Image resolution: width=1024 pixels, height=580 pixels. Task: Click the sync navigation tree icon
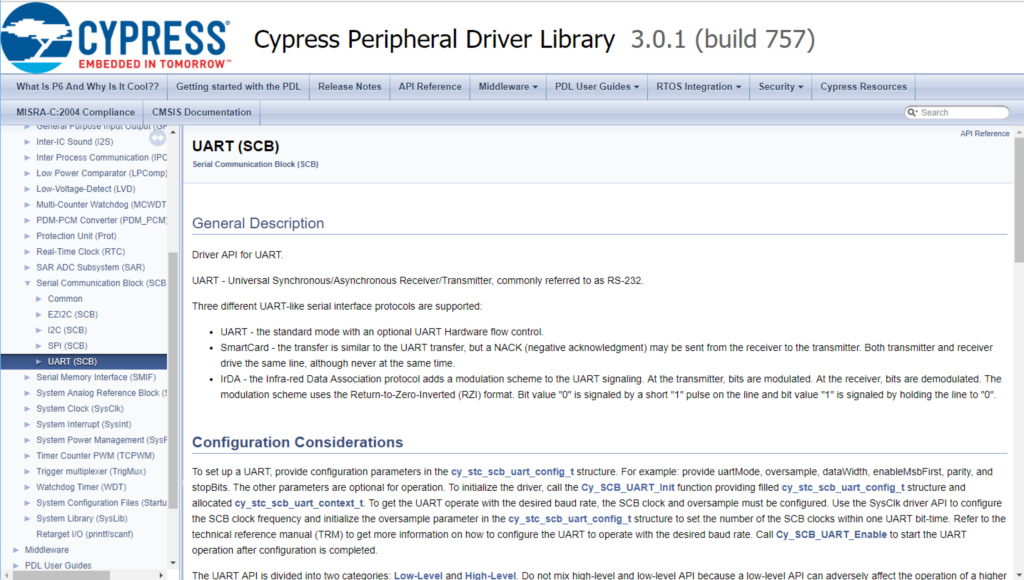click(157, 137)
